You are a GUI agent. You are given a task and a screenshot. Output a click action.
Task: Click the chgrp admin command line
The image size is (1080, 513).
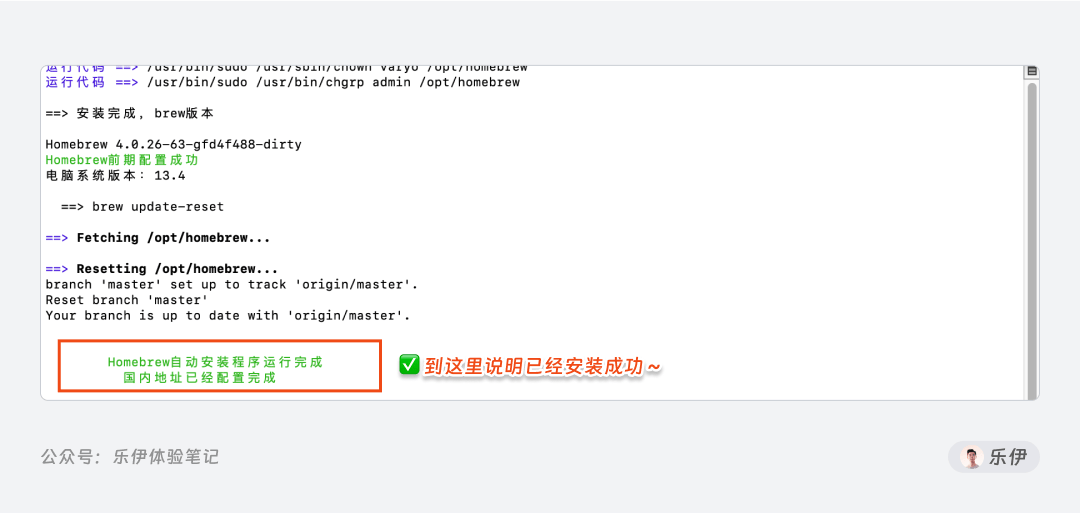point(282,83)
